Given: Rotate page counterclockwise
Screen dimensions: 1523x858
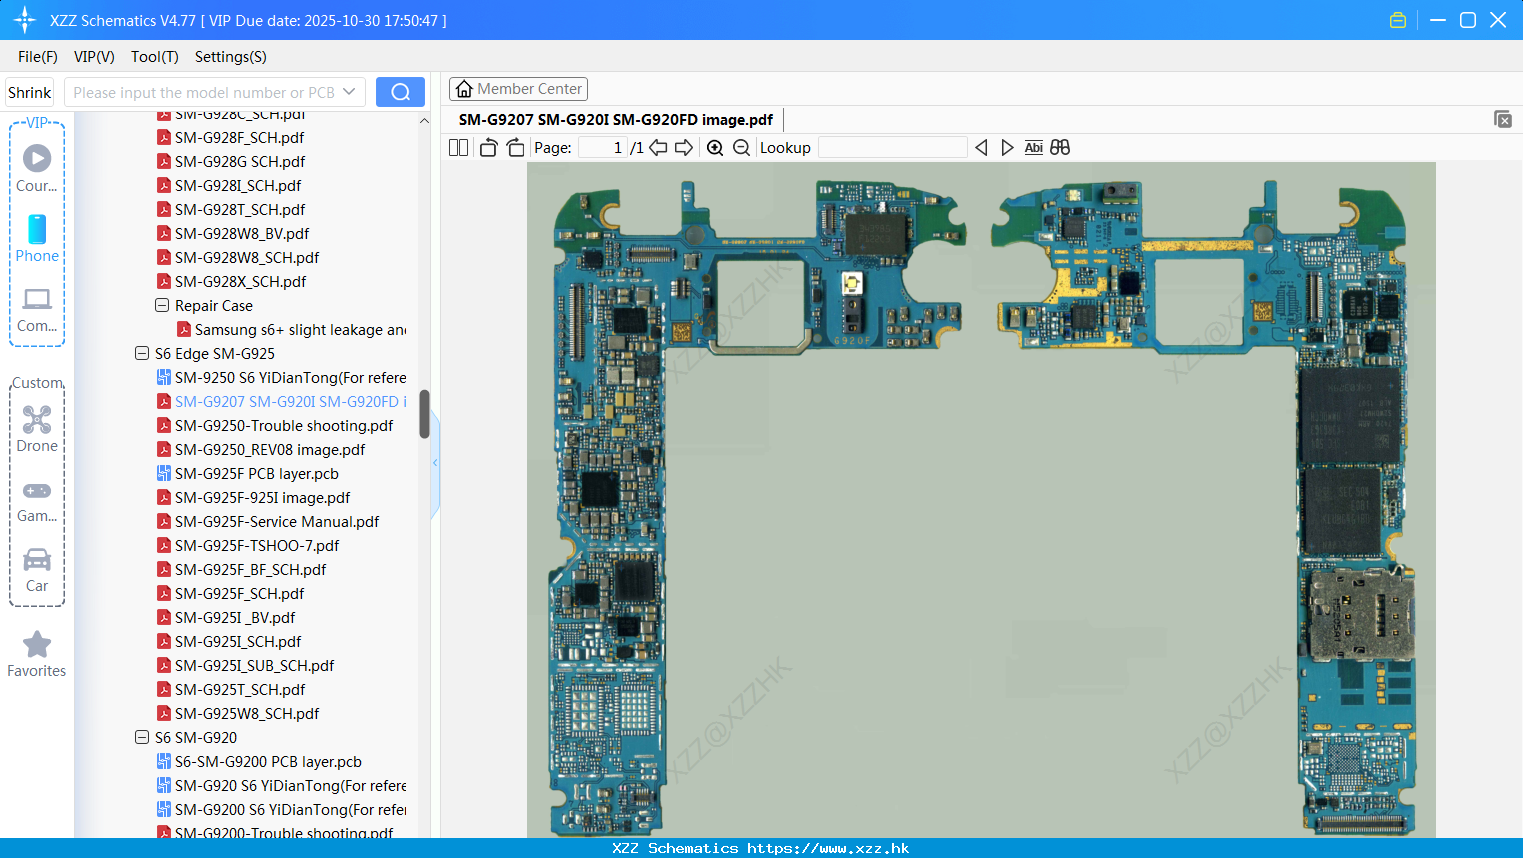Looking at the screenshot, I should [x=488, y=147].
